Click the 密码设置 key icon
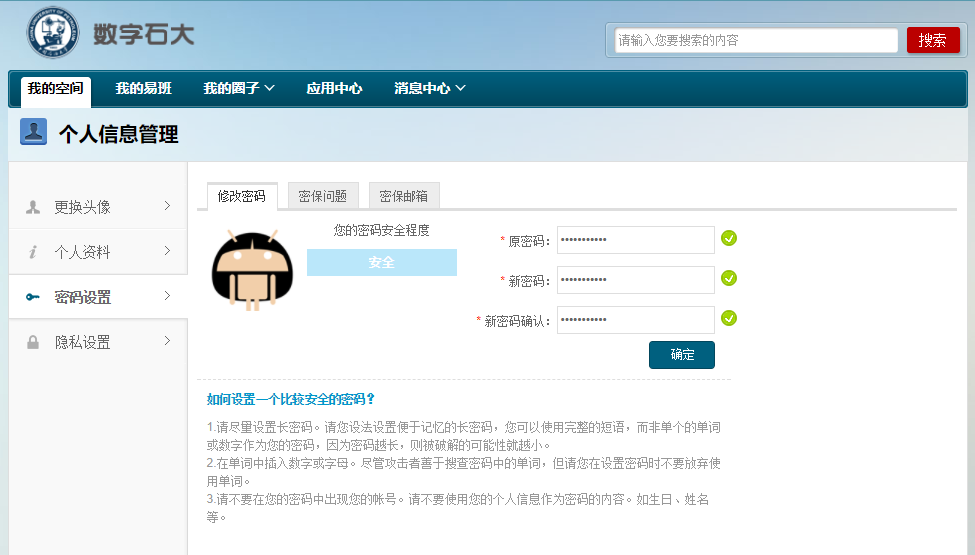This screenshot has height=555, width=975. click(x=33, y=297)
